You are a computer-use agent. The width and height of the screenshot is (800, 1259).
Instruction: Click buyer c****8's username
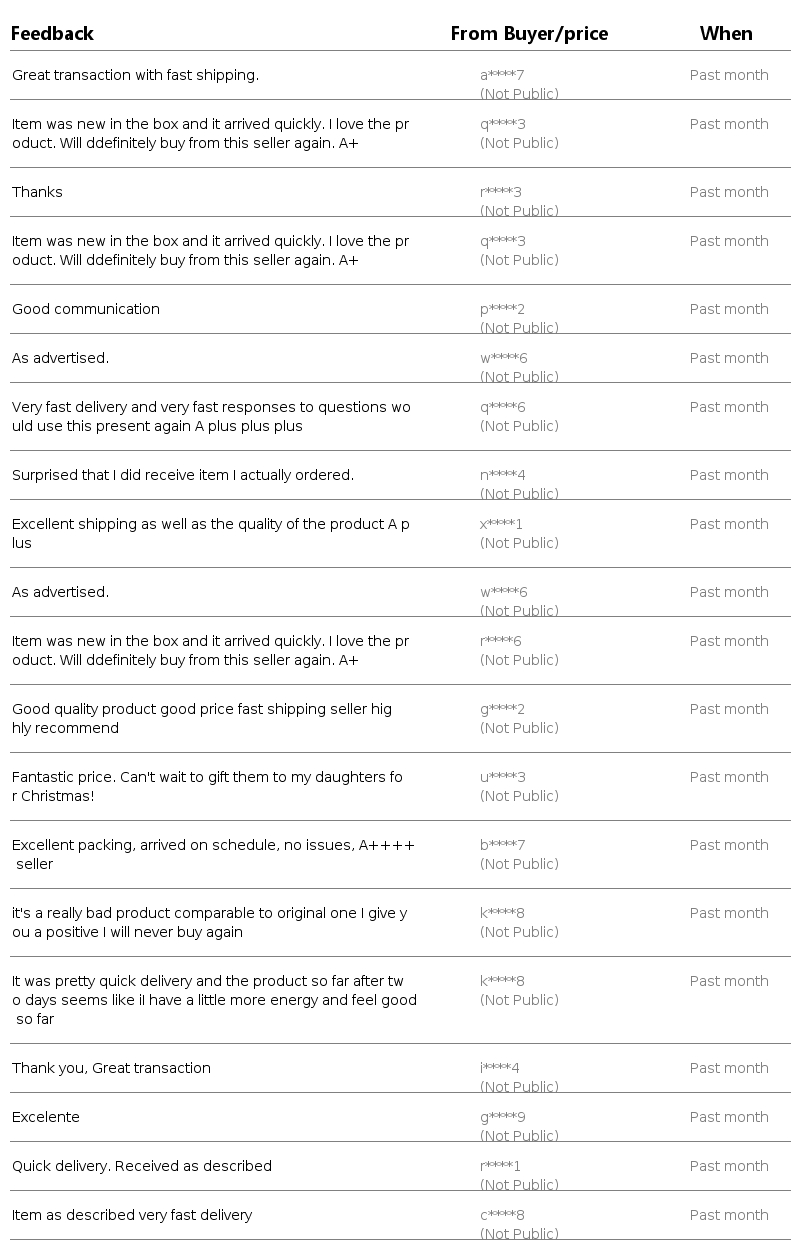click(x=502, y=1215)
